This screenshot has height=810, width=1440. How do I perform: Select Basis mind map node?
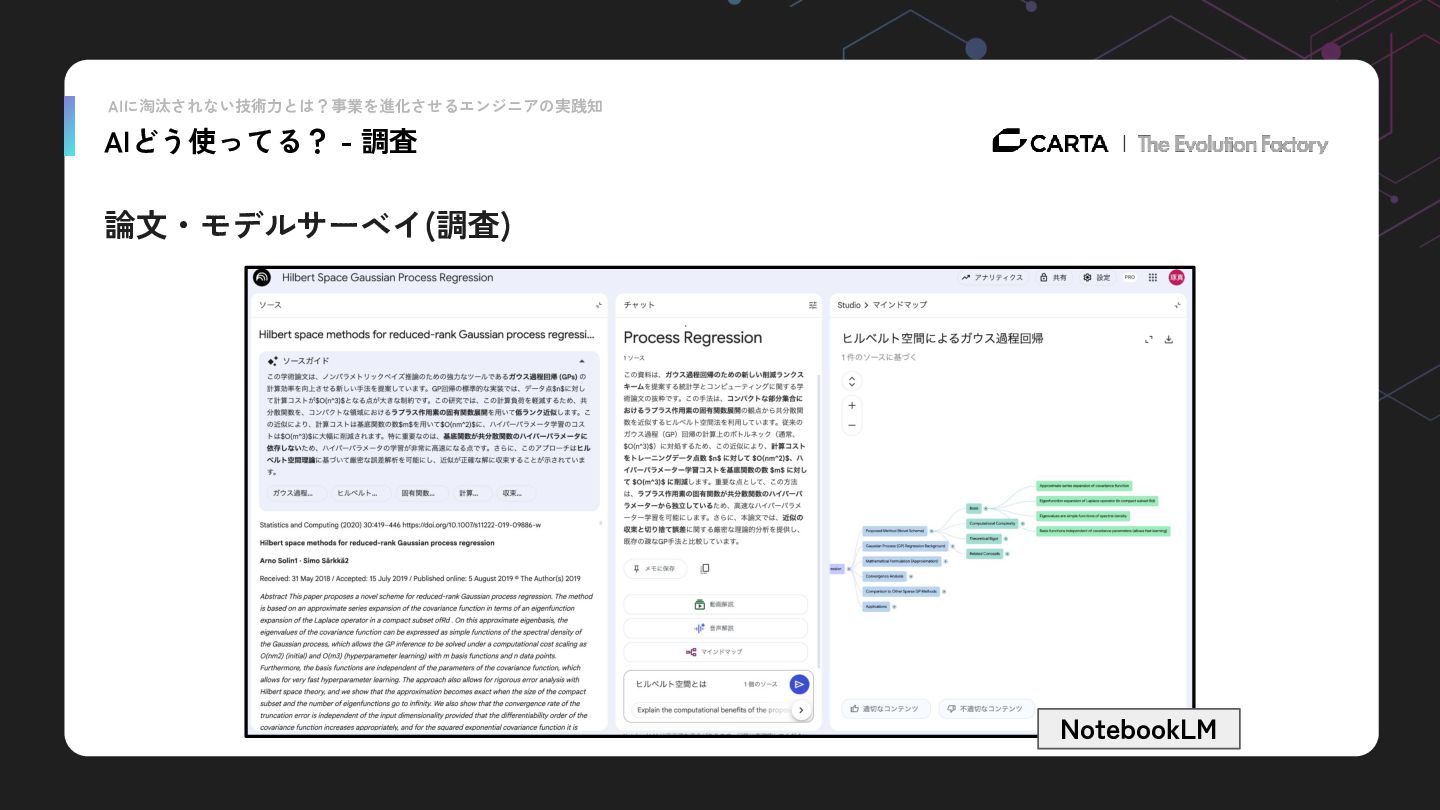(974, 509)
